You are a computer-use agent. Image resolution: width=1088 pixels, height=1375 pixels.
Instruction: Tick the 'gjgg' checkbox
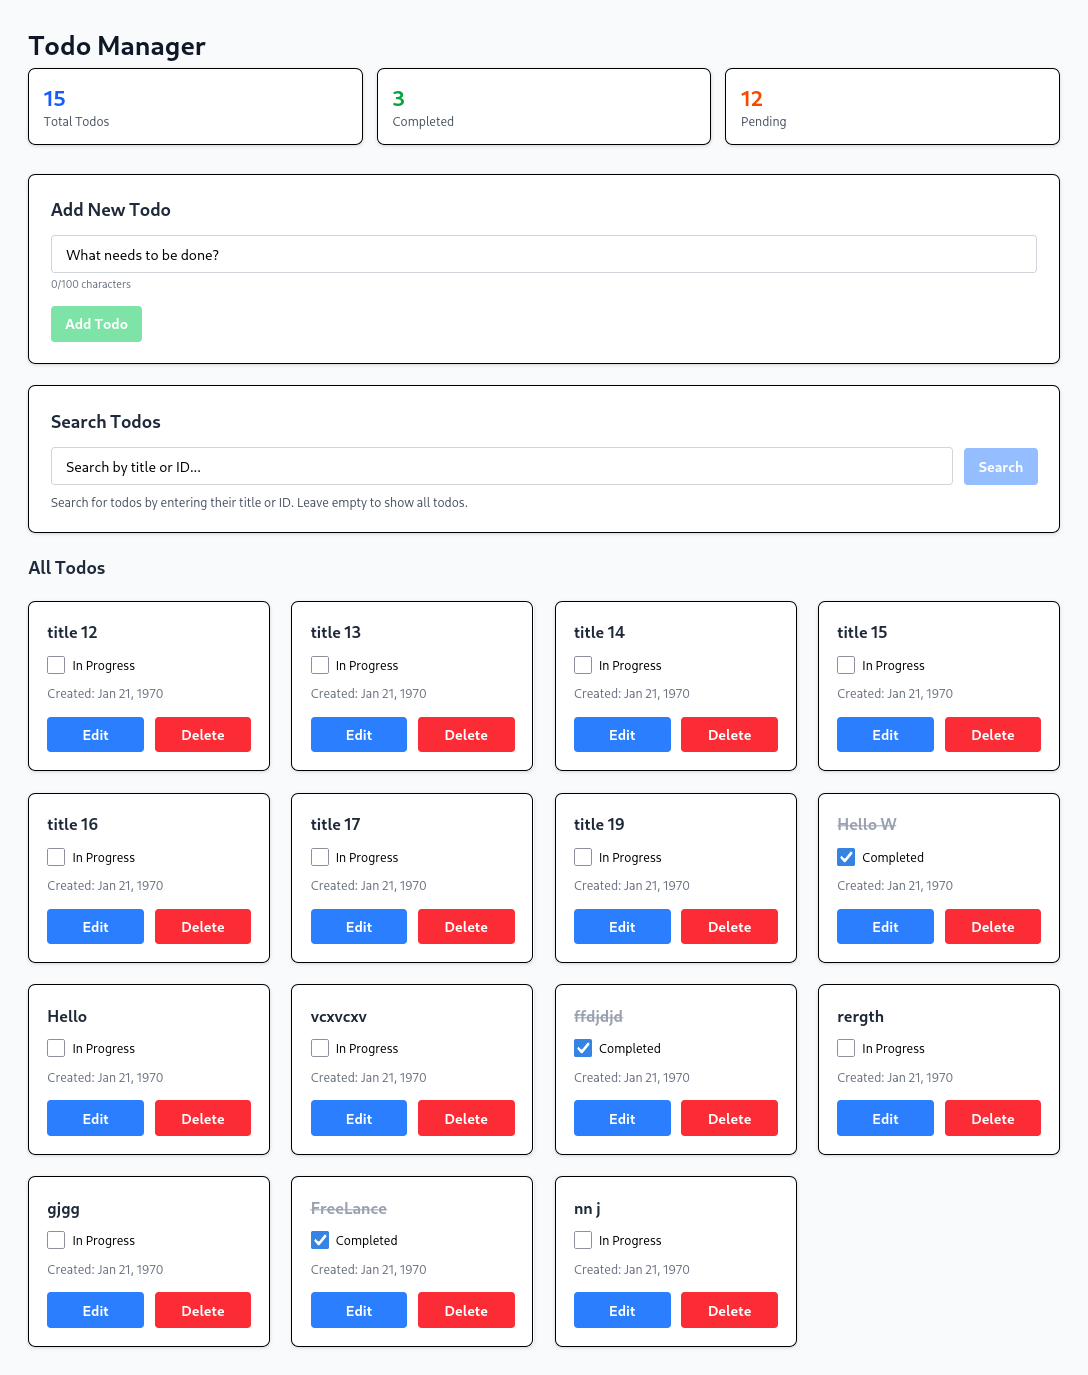click(x=56, y=1240)
